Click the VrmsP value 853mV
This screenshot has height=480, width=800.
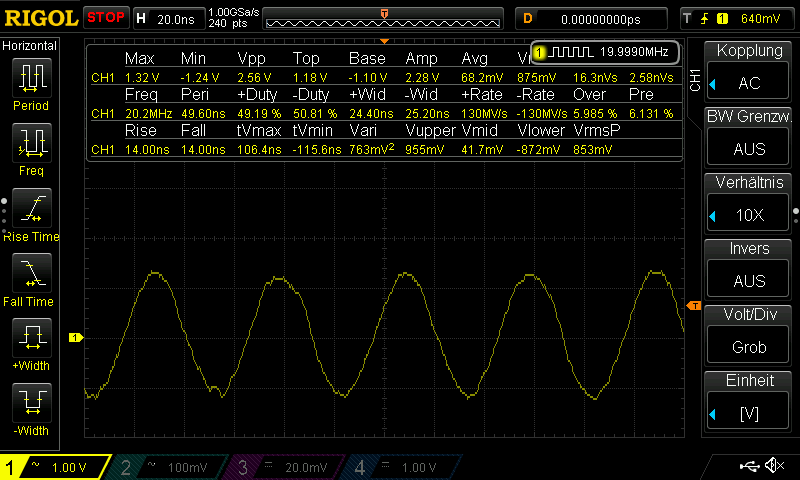coord(592,149)
